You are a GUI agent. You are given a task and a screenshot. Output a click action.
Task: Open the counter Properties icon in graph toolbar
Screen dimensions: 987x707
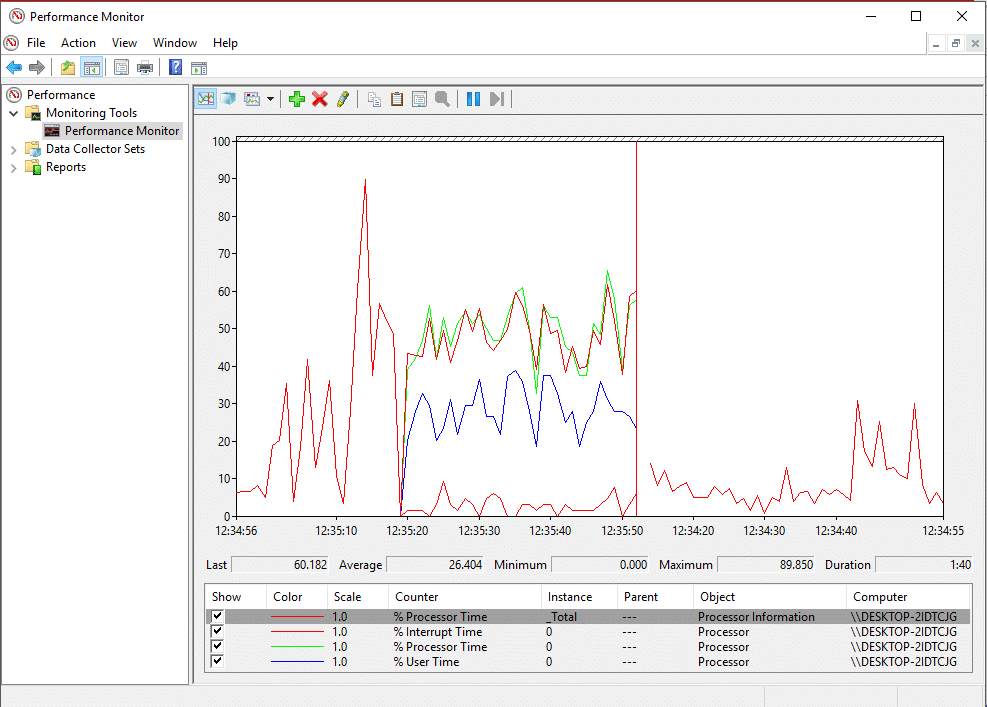(x=420, y=99)
